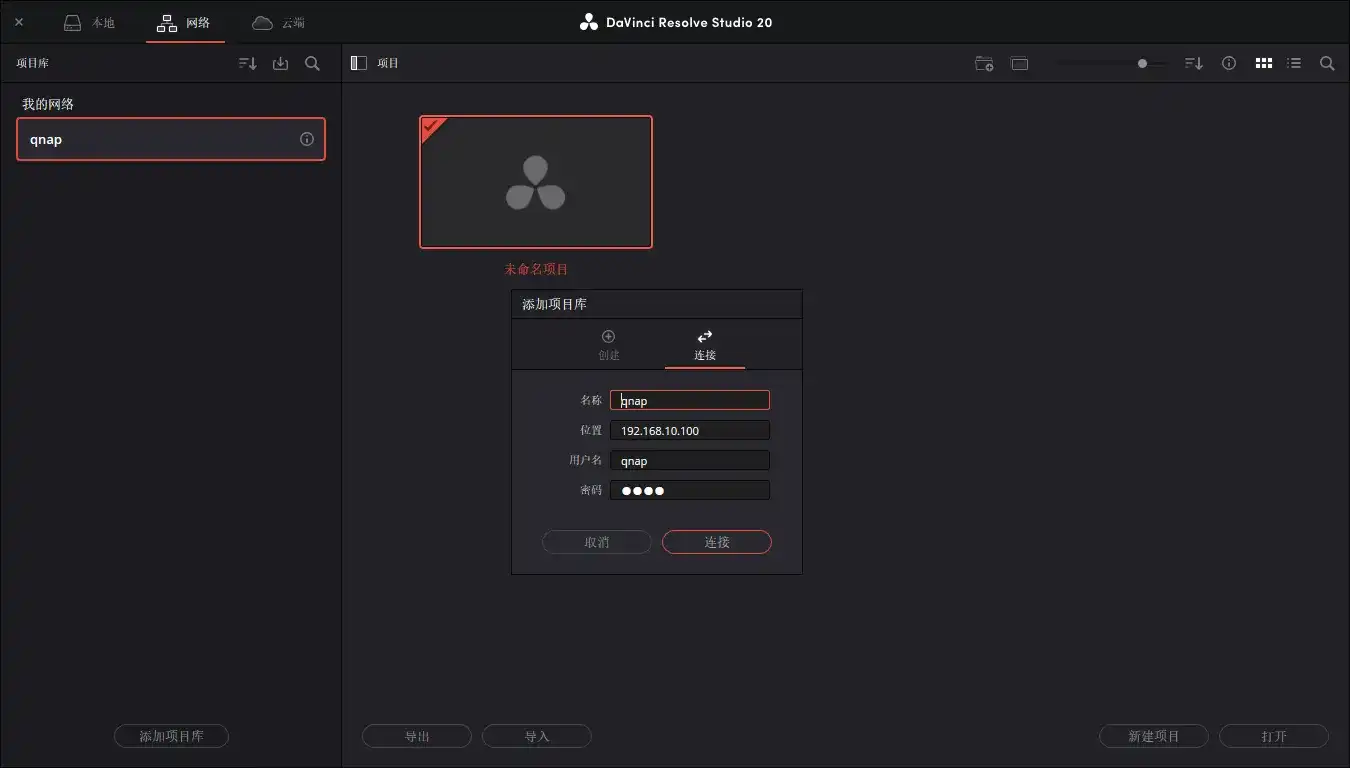The height and width of the screenshot is (768, 1350).
Task: Click the 连接 button to connect
Action: click(x=716, y=541)
